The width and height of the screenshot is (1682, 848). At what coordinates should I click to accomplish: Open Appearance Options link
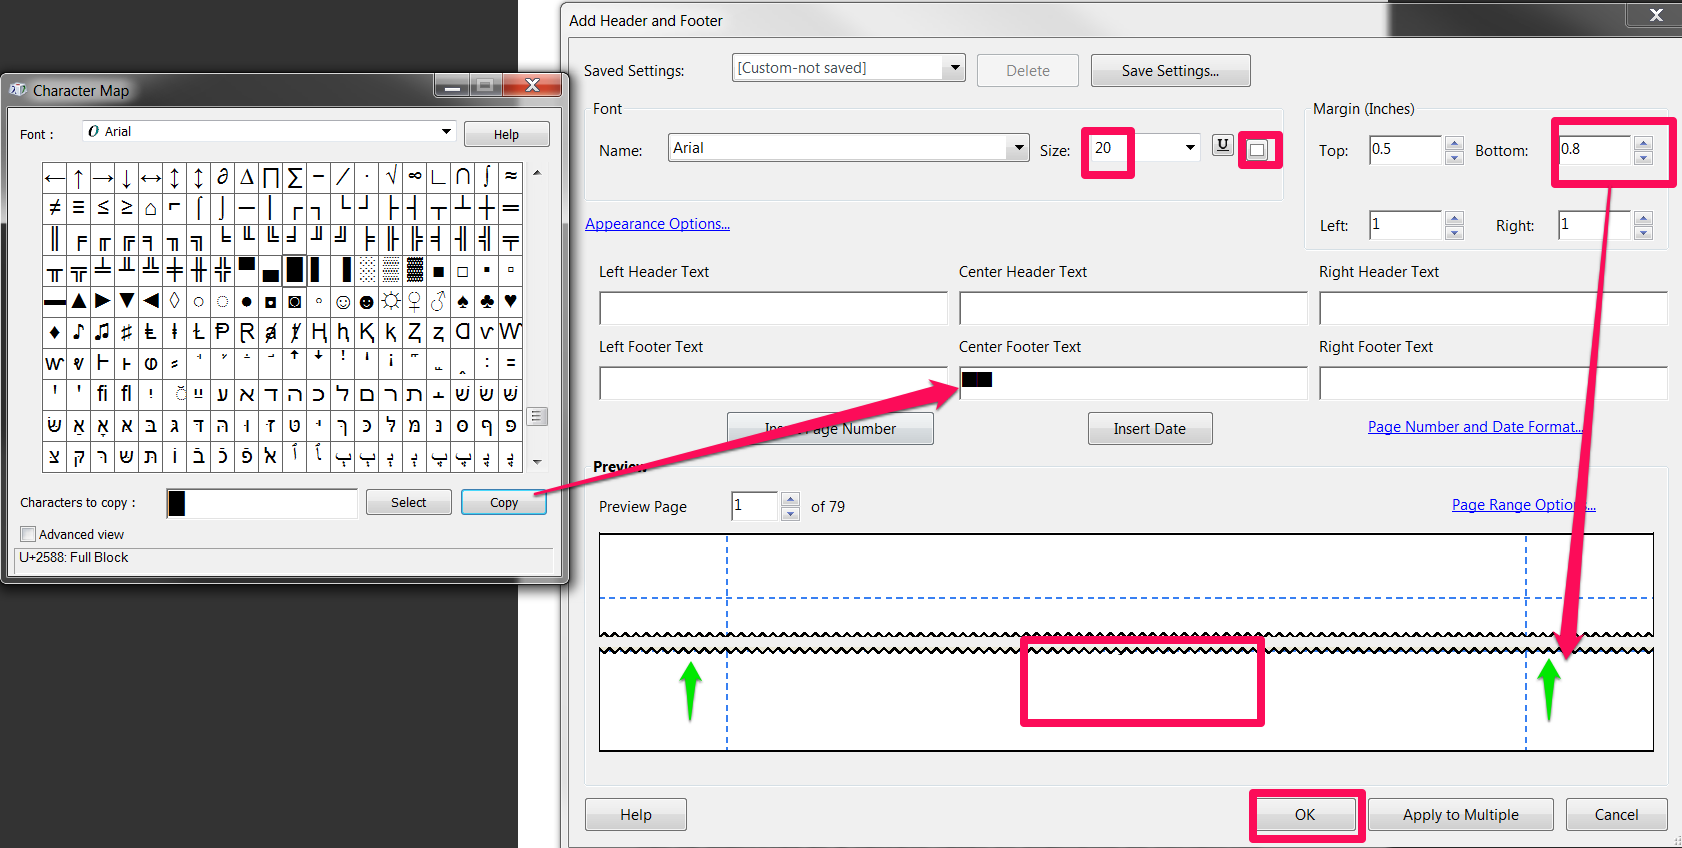657,224
